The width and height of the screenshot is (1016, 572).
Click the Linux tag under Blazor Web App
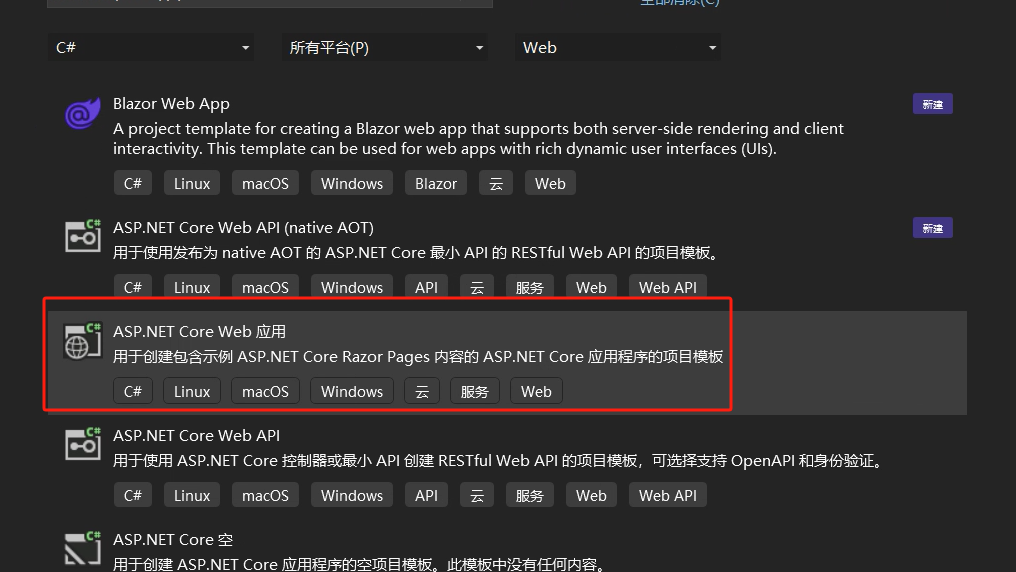coord(192,183)
